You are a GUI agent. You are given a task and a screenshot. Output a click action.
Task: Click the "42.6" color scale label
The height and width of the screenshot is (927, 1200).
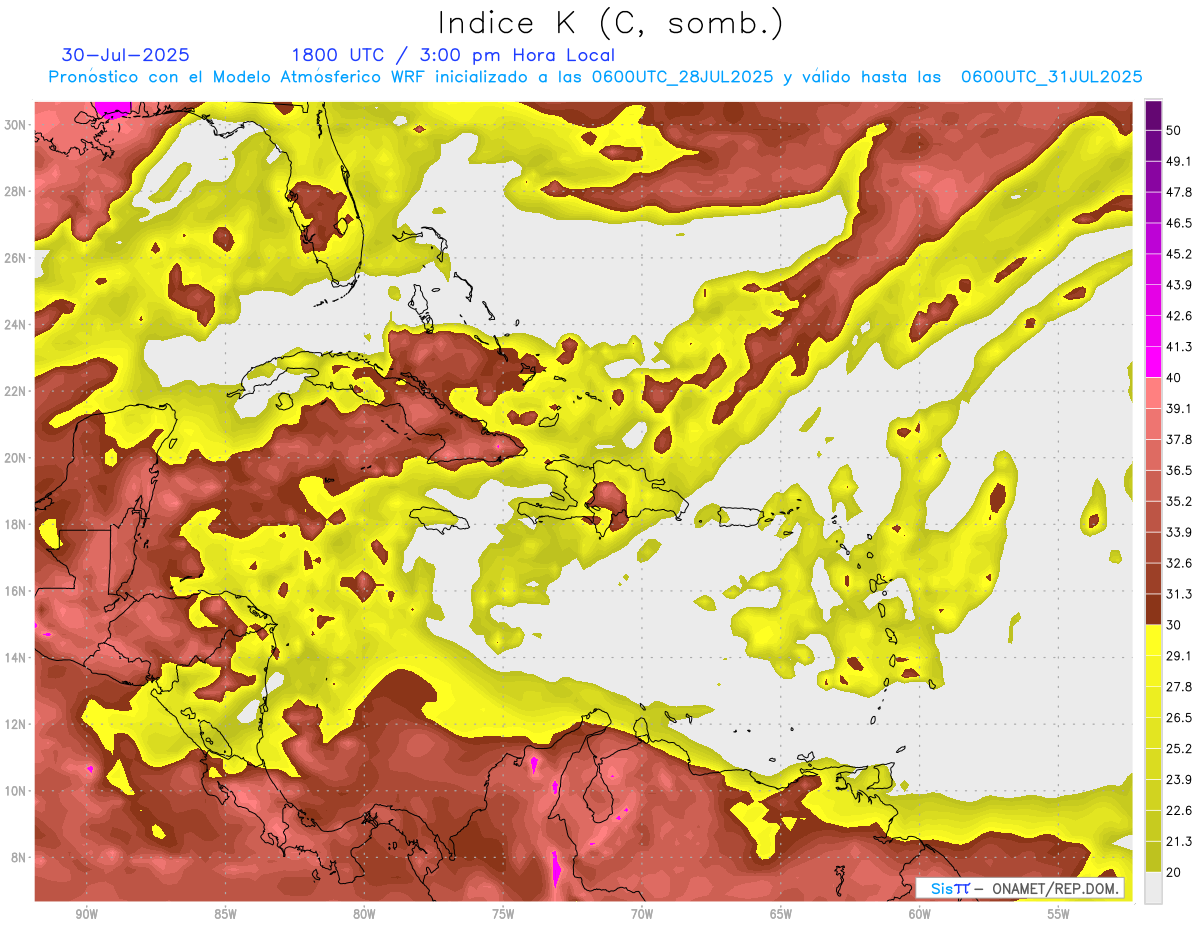pyautogui.click(x=1179, y=317)
